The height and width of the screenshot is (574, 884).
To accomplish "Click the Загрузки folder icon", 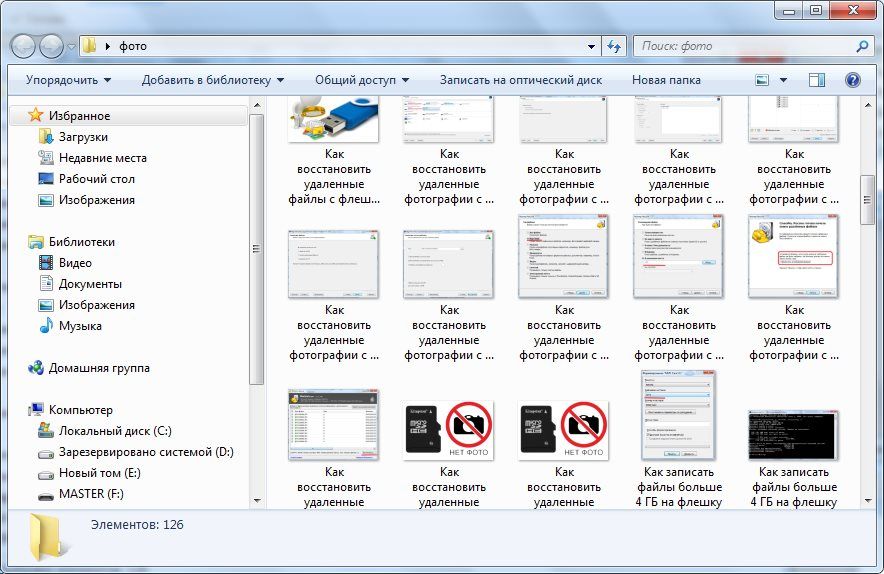I will coord(45,136).
